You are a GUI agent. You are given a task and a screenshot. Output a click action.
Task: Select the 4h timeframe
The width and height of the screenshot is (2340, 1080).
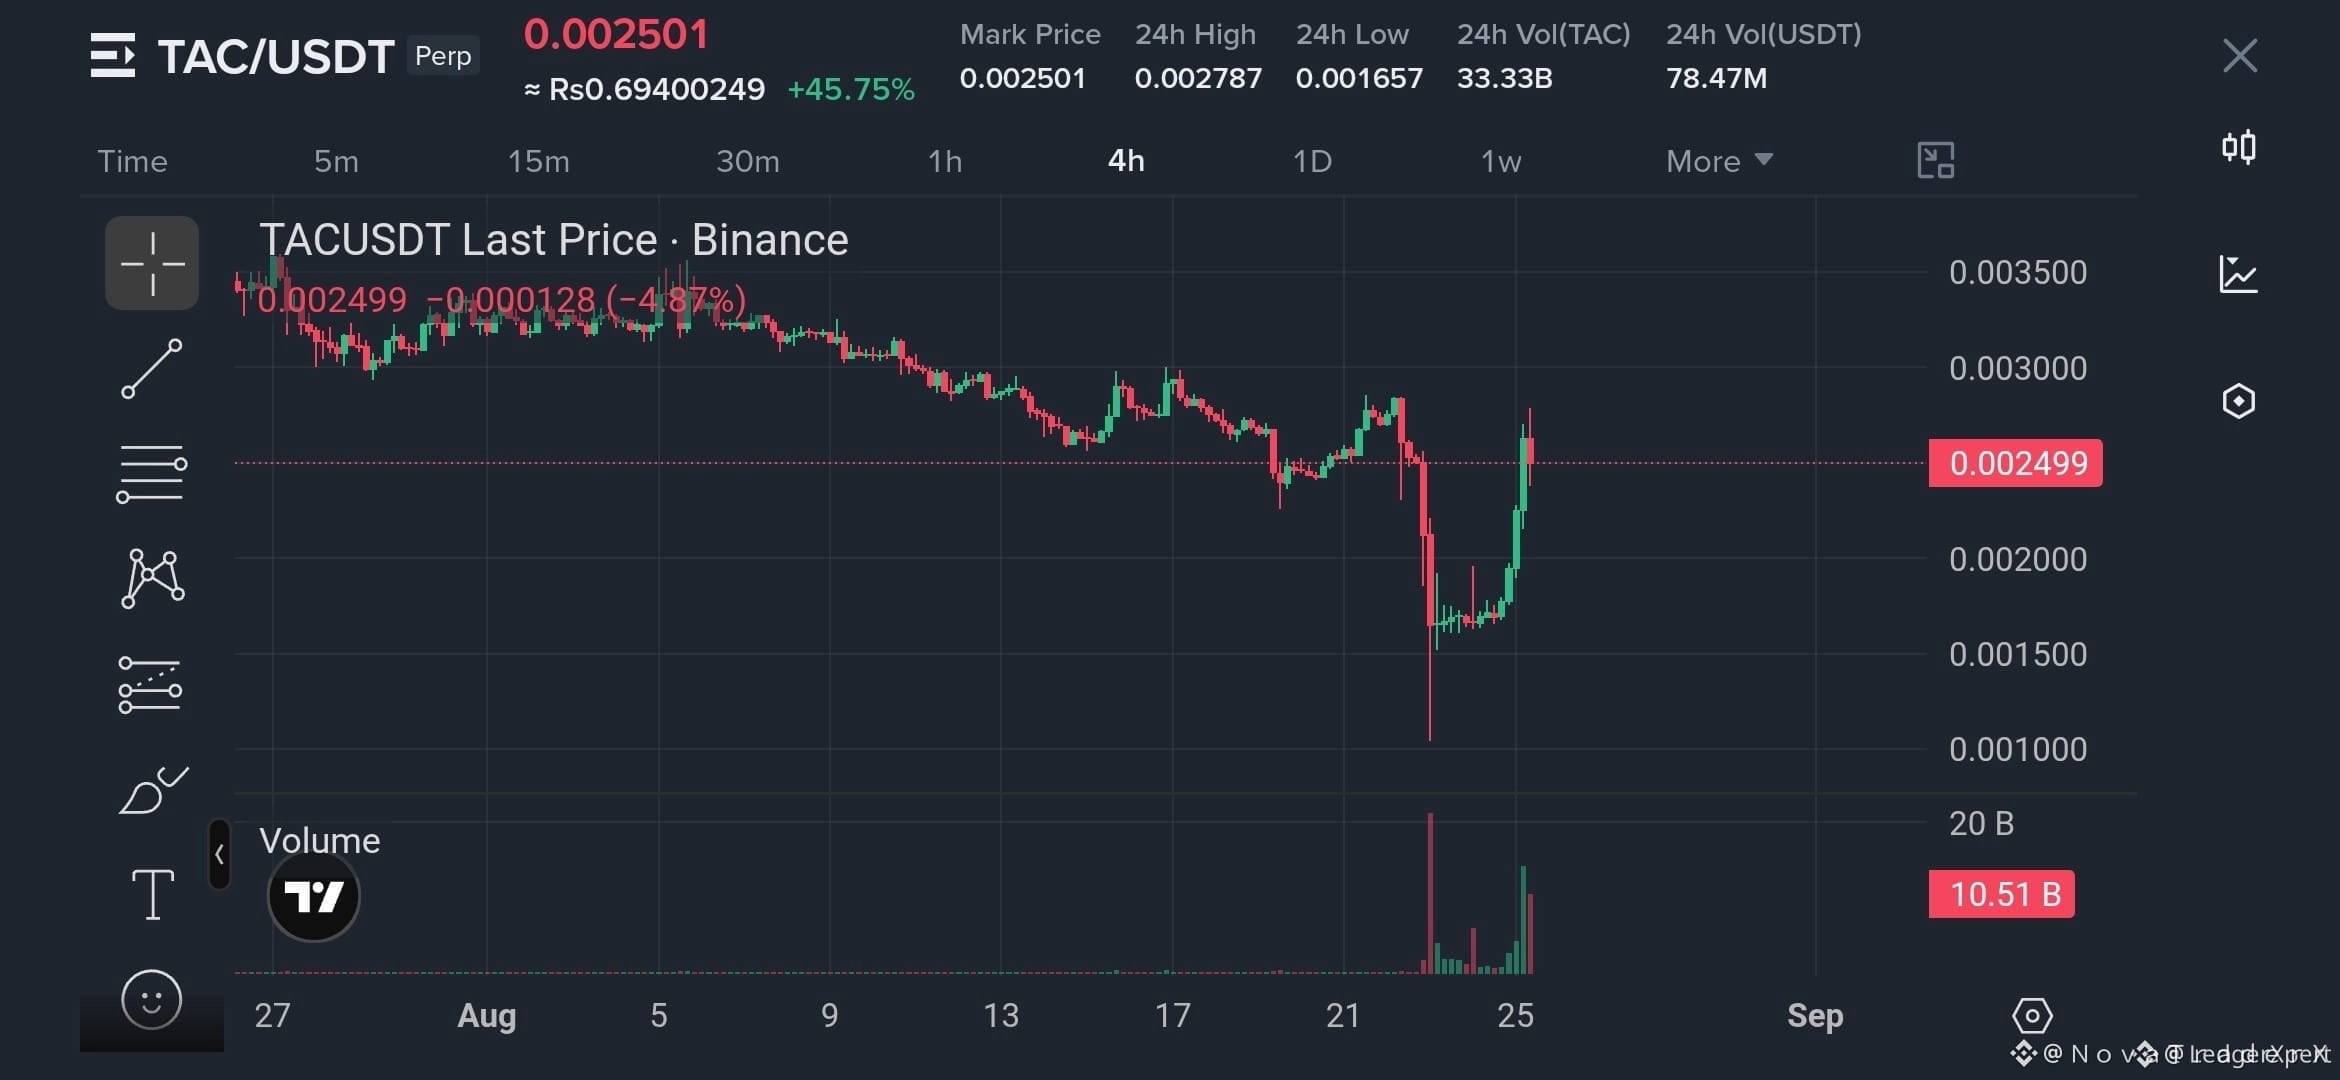tap(1126, 161)
